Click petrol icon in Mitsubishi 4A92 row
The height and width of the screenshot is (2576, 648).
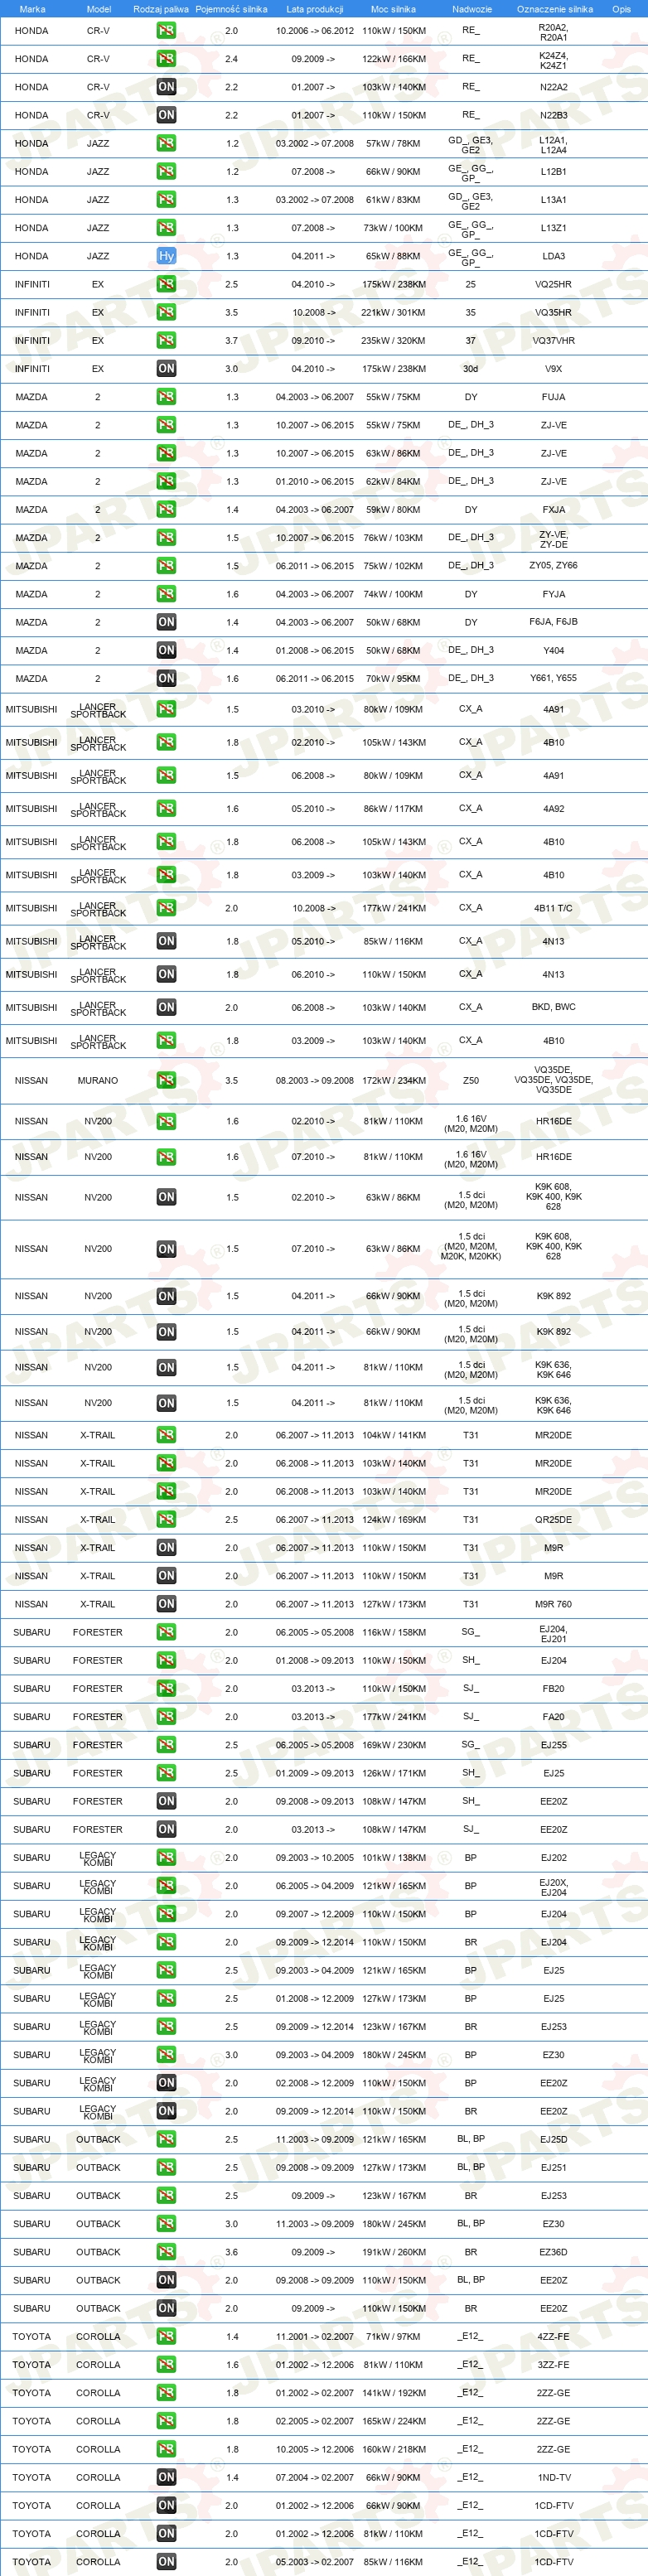(166, 809)
